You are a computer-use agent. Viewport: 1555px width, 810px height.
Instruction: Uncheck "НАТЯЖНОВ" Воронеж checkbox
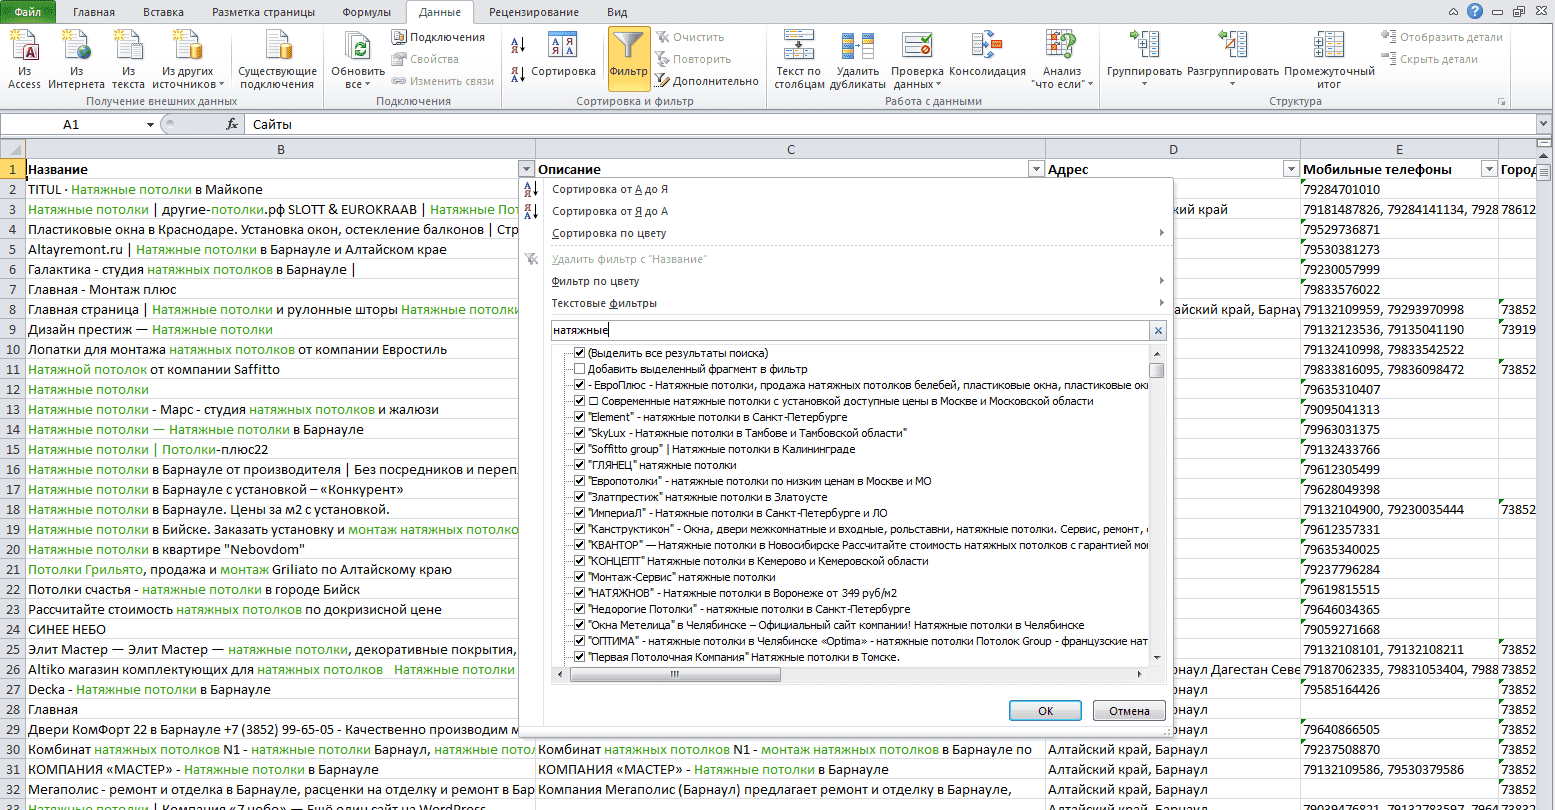pyautogui.click(x=579, y=593)
